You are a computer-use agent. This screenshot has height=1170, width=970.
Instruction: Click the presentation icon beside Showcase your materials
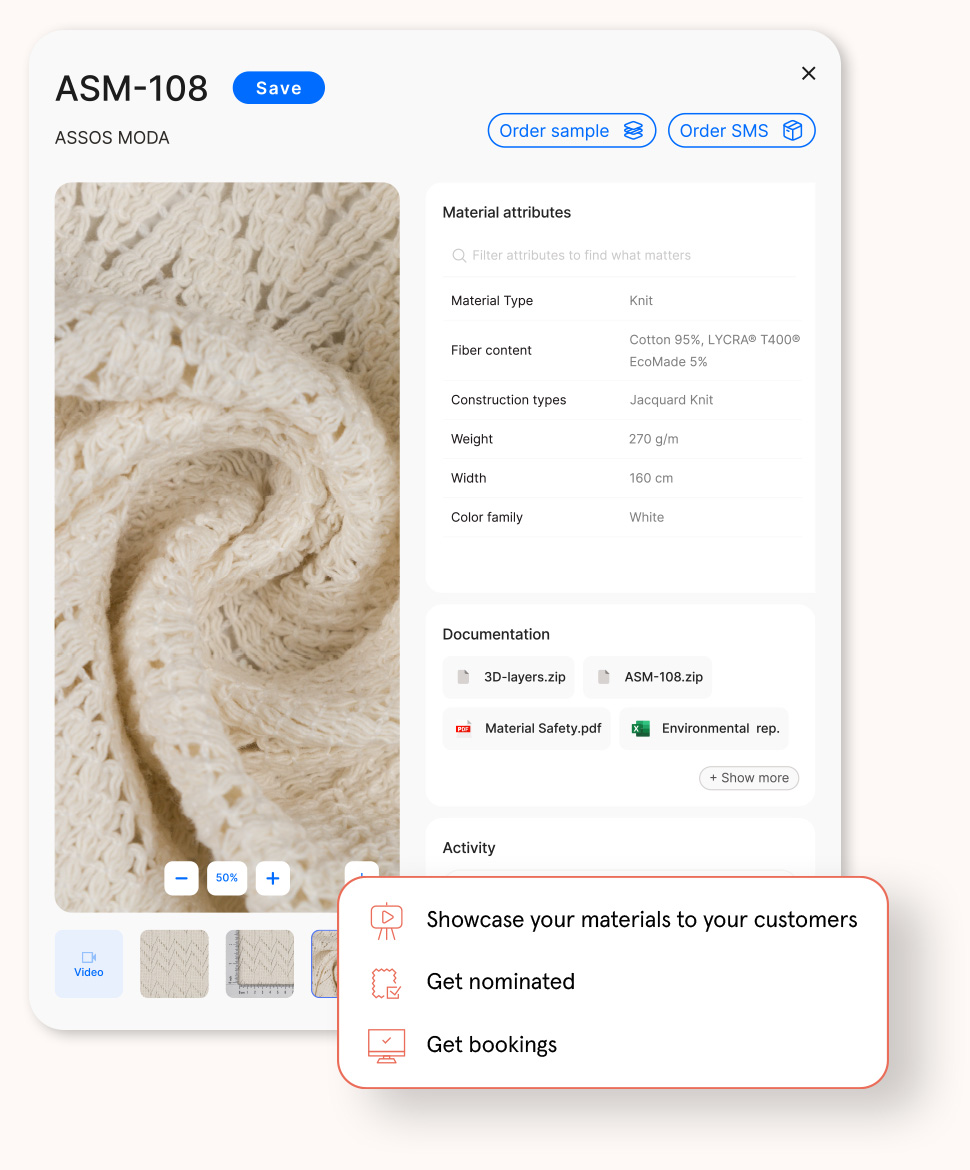point(386,920)
